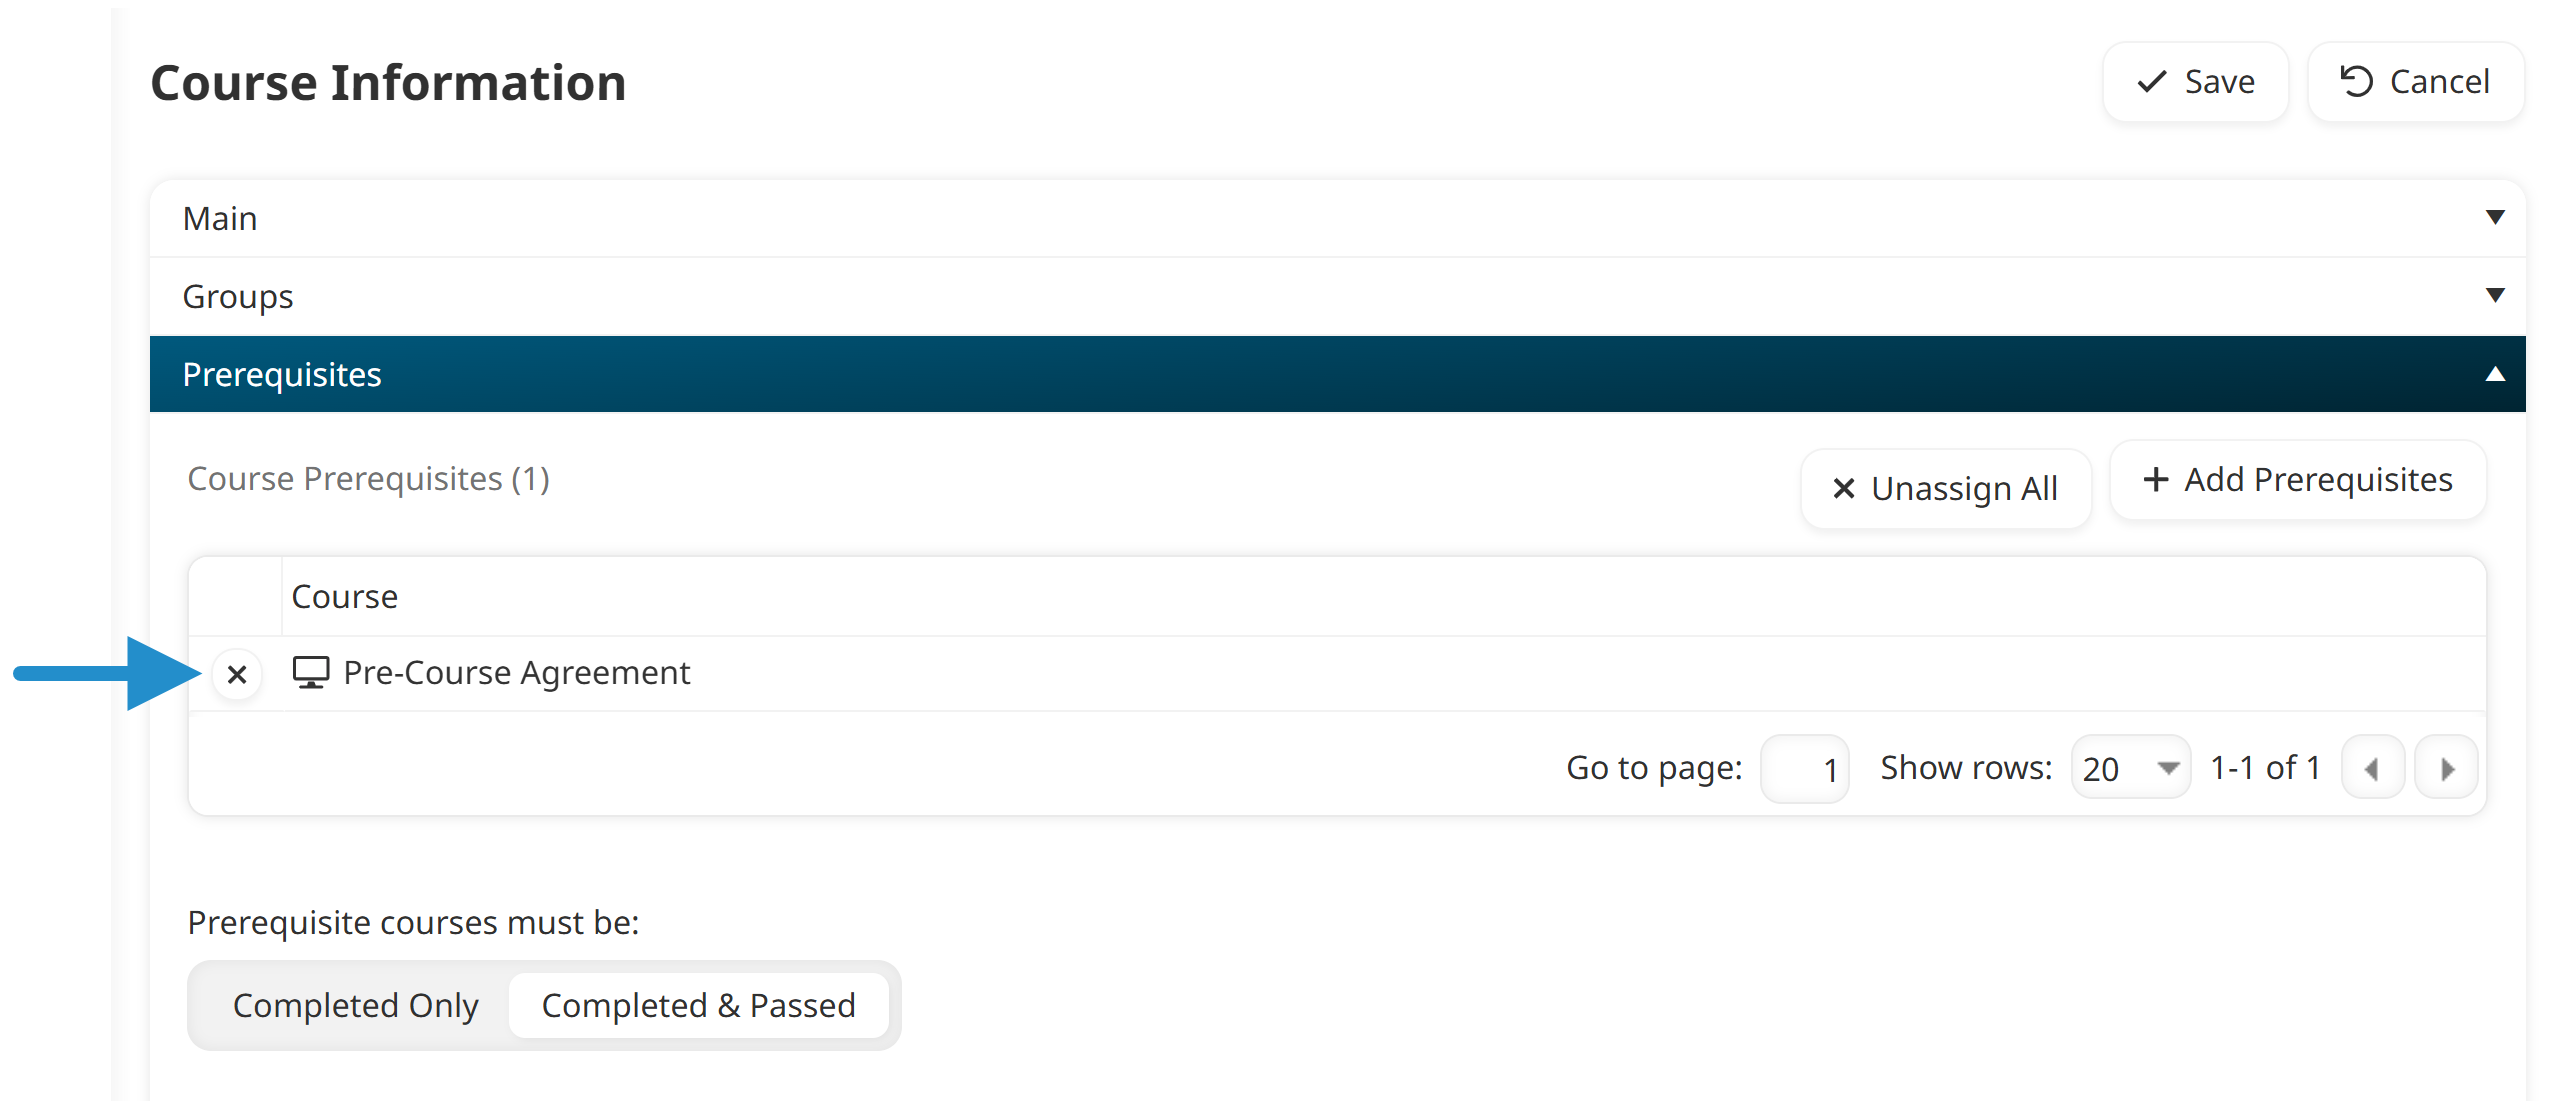Click the monitor icon beside Pre-Course Agreement
Image resolution: width=2571 pixels, height=1110 pixels.
[311, 672]
